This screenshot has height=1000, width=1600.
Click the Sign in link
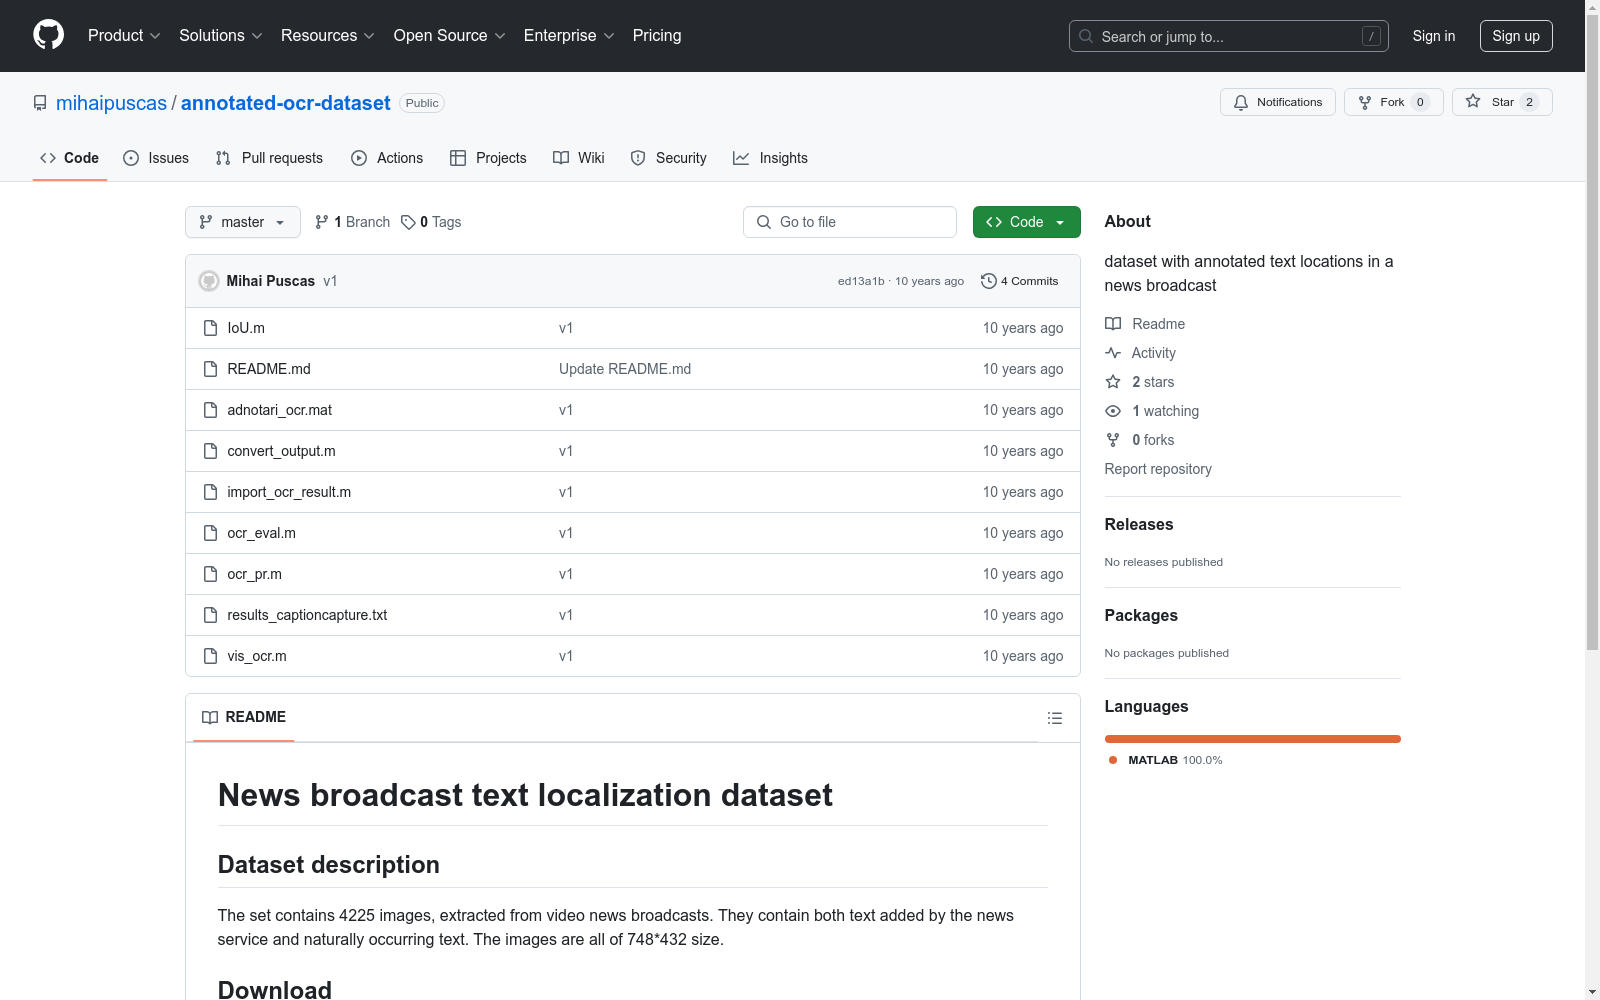(x=1434, y=36)
